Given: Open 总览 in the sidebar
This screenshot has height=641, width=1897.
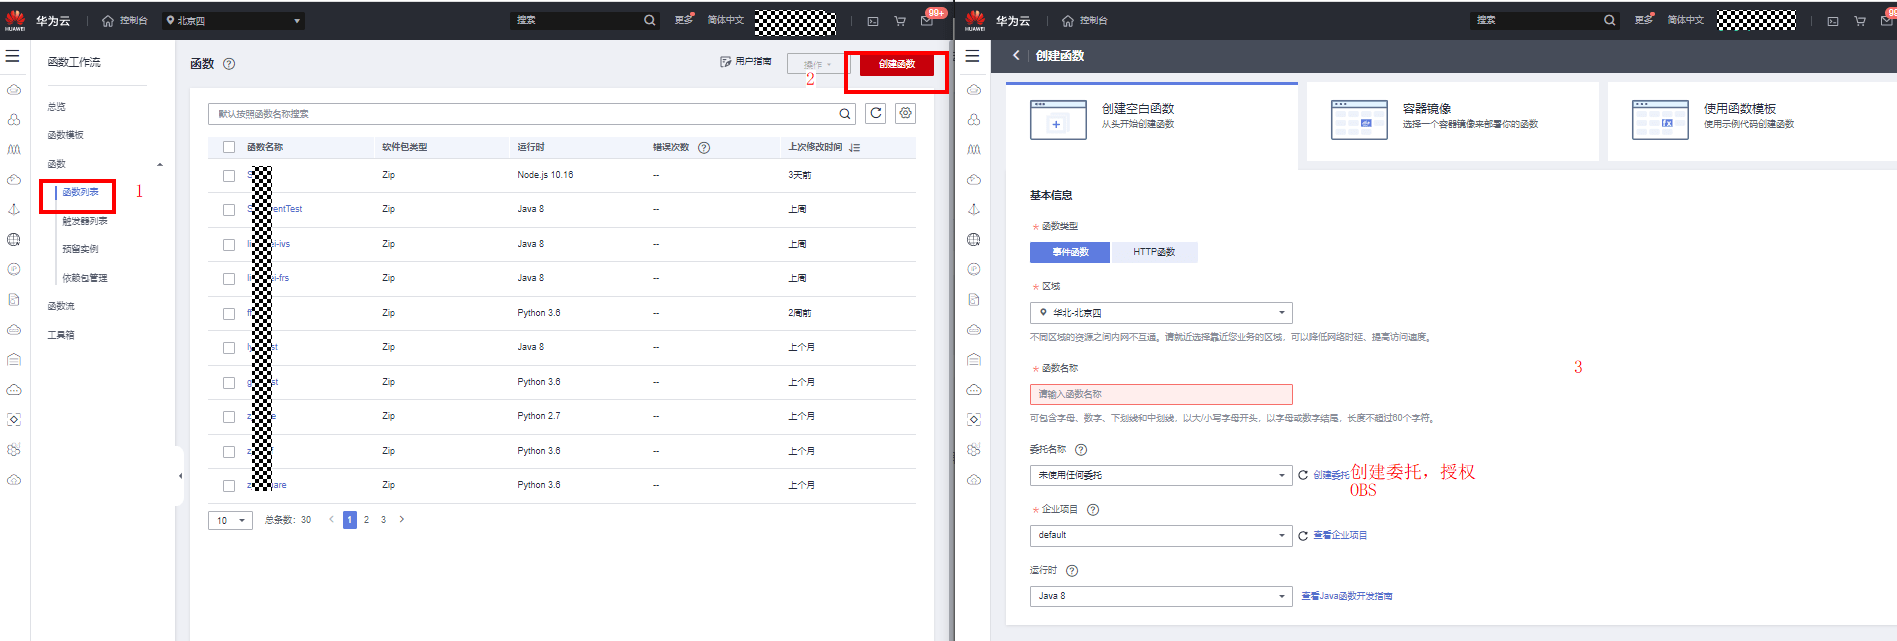Looking at the screenshot, I should pyautogui.click(x=56, y=107).
